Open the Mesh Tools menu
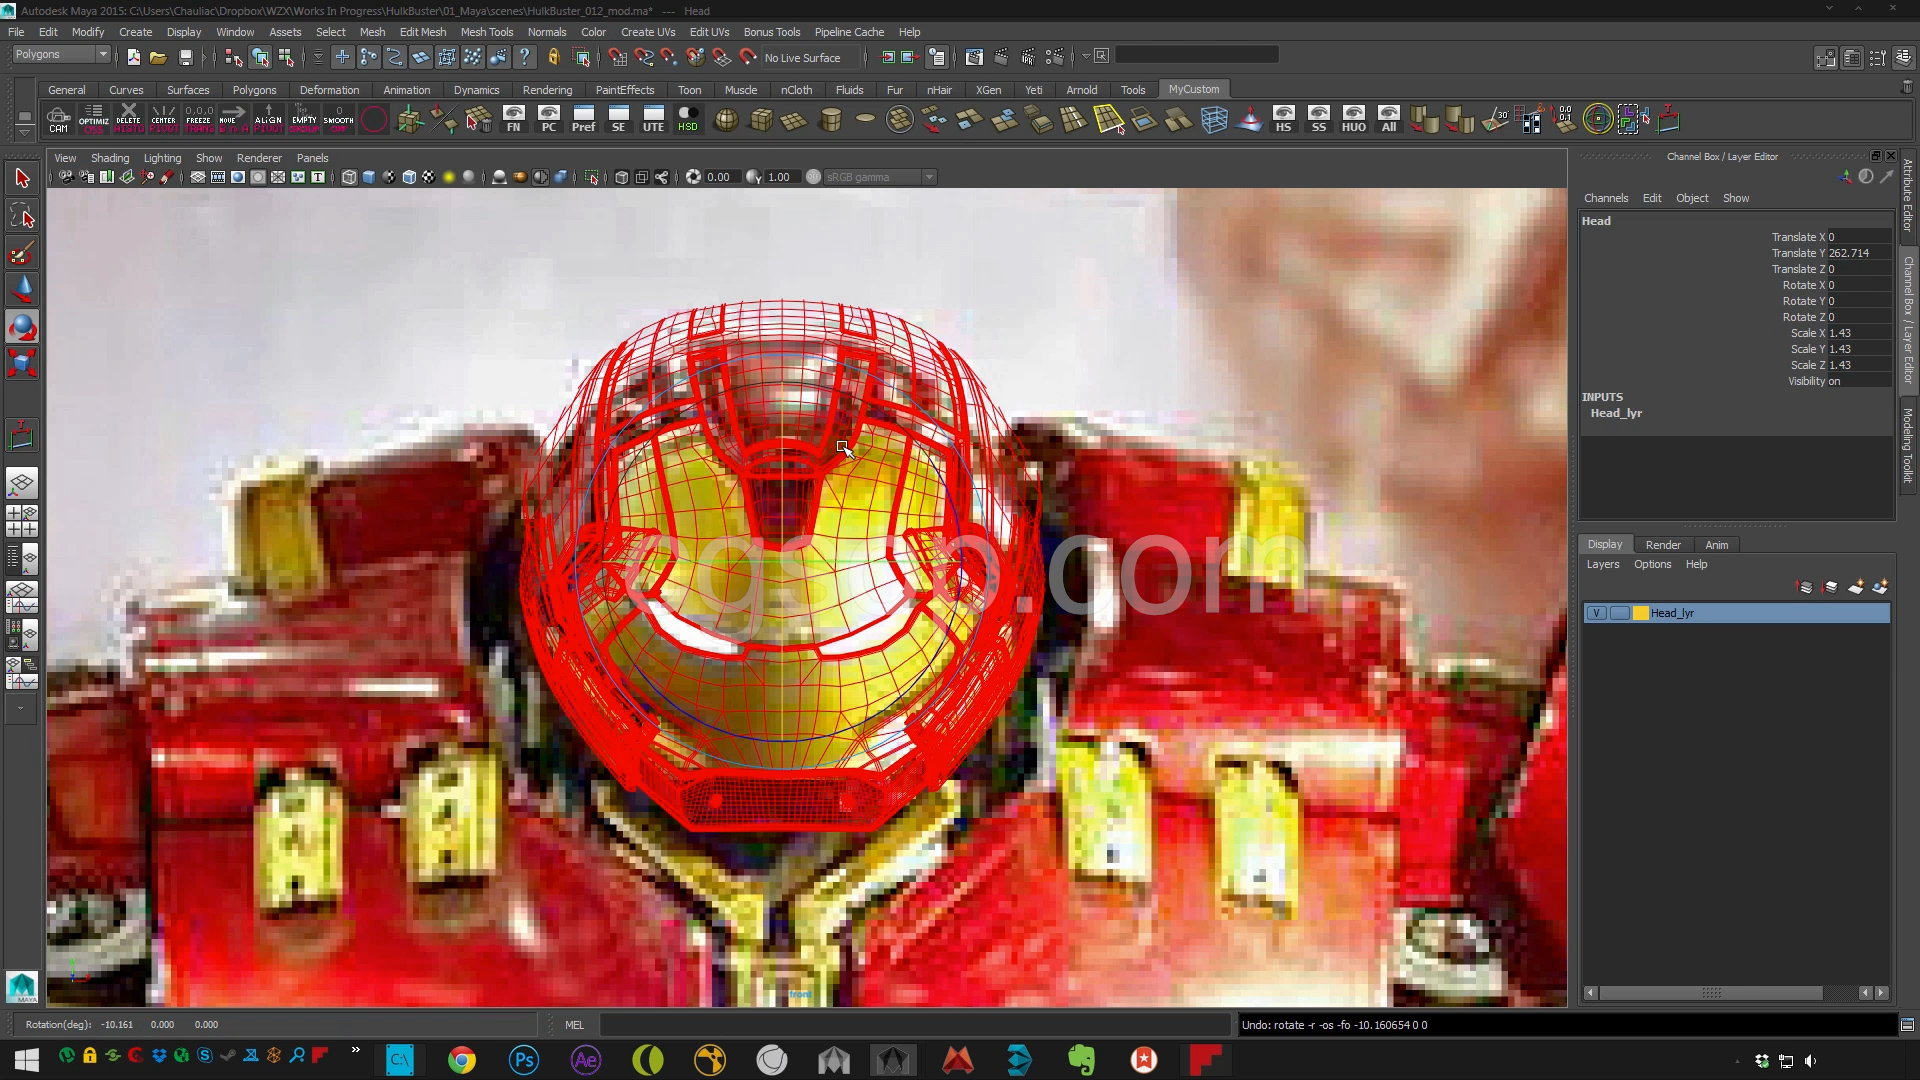This screenshot has height=1080, width=1920. 486,32
